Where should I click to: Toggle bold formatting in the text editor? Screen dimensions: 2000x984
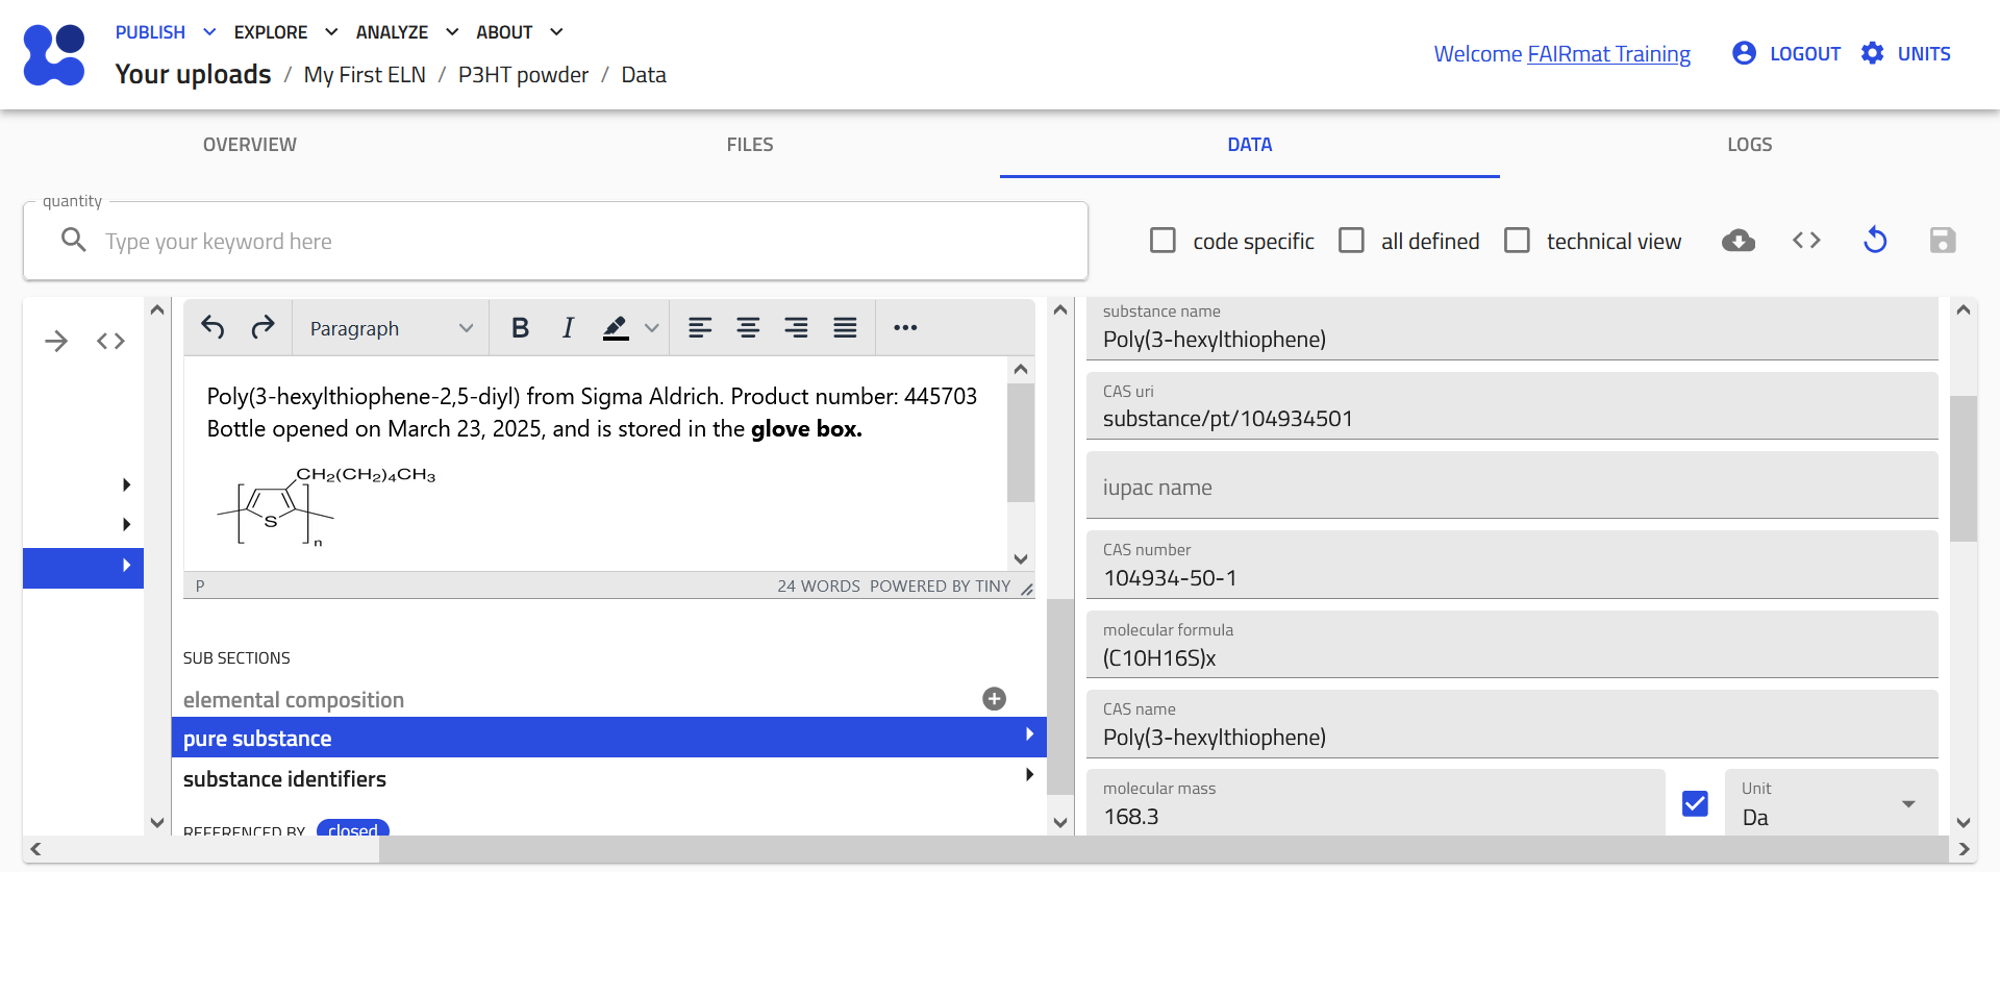click(x=520, y=328)
